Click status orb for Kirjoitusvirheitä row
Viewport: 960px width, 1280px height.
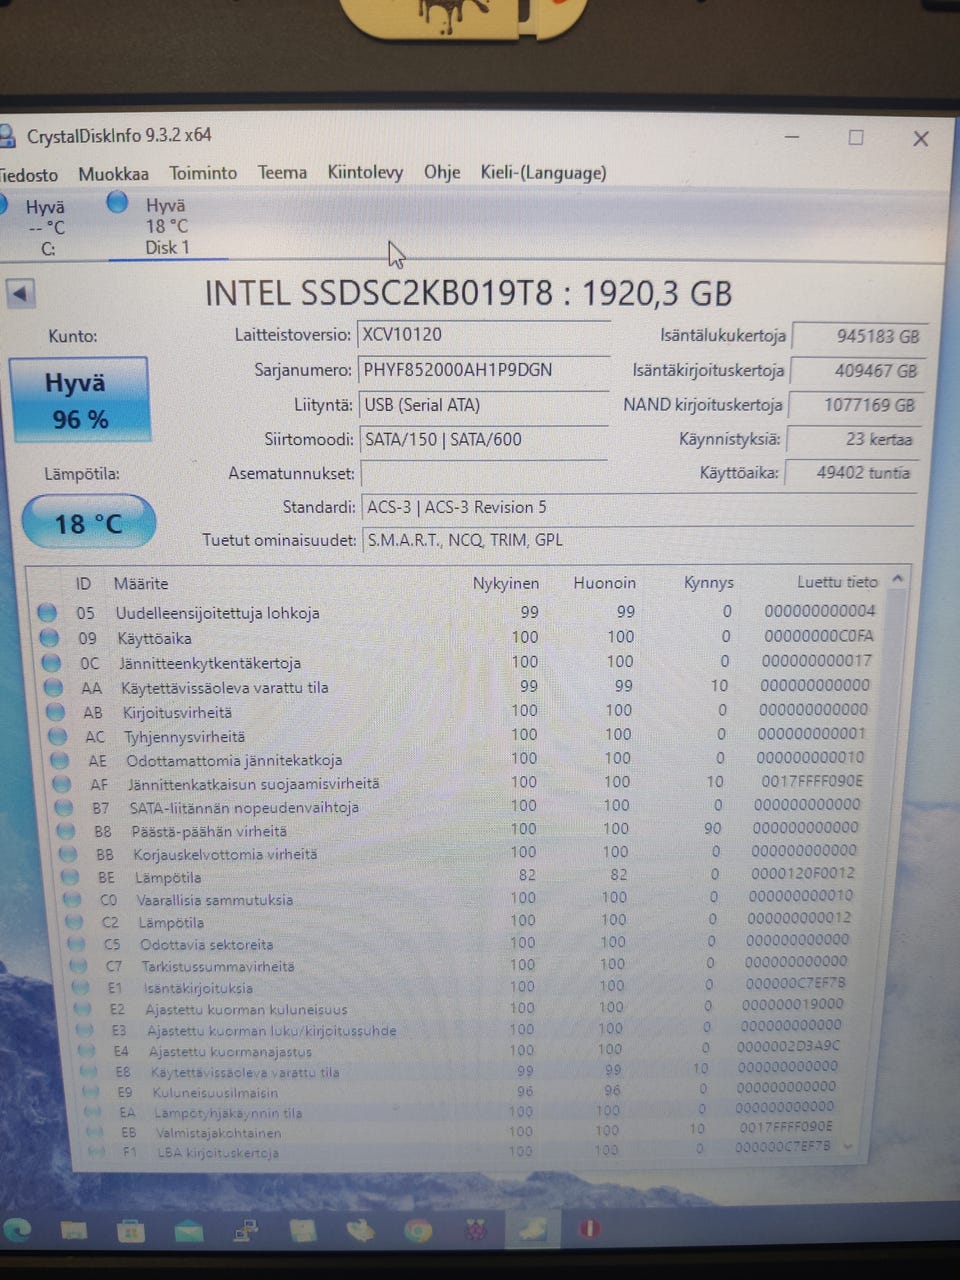tap(56, 712)
